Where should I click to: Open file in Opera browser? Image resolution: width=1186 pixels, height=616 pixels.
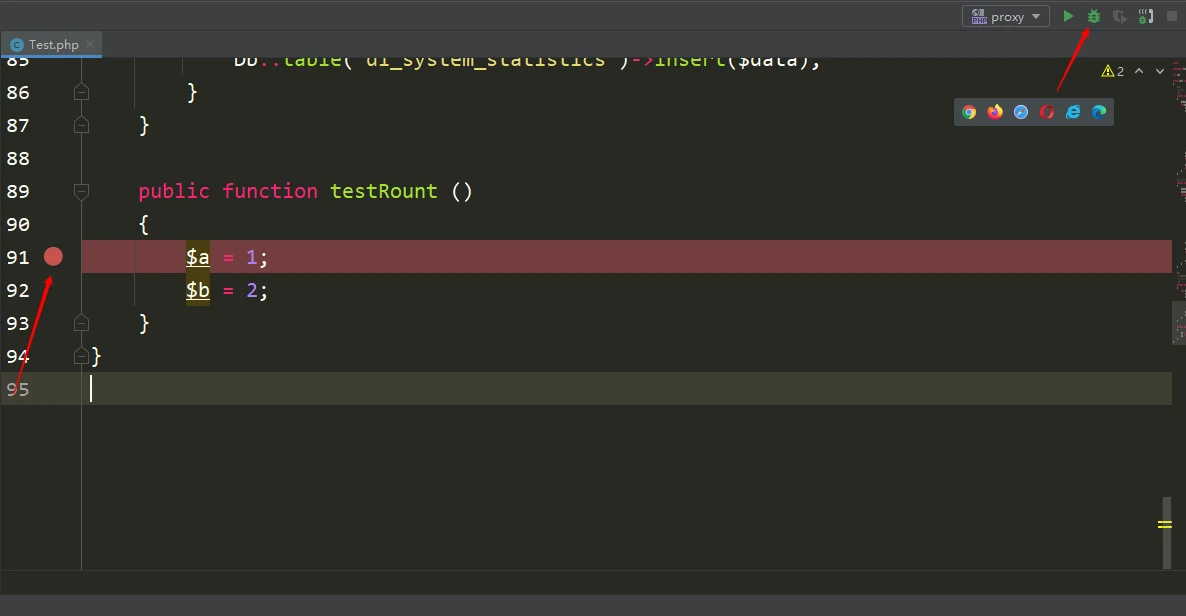tap(1047, 112)
